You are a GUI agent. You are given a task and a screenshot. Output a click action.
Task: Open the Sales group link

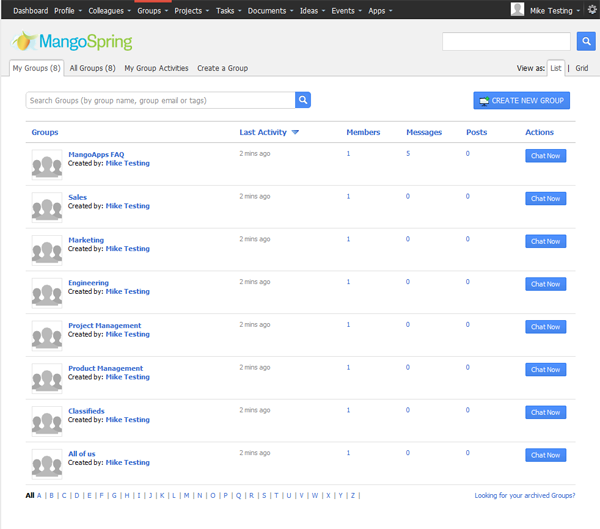[77, 197]
